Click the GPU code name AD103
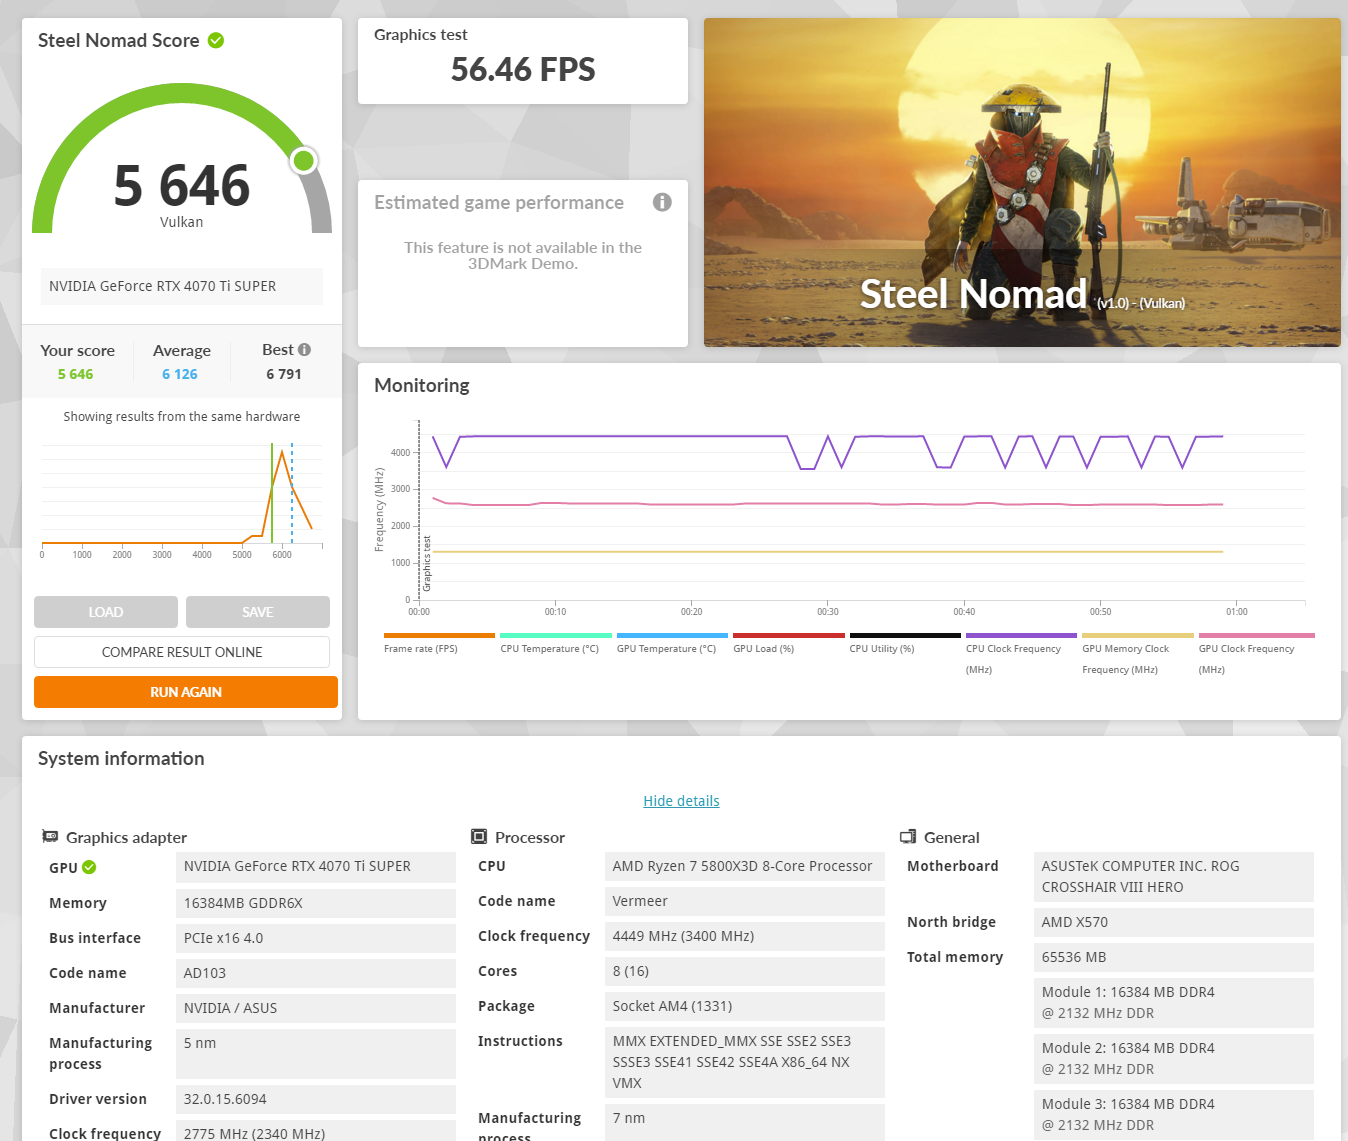1348x1141 pixels. coord(316,973)
